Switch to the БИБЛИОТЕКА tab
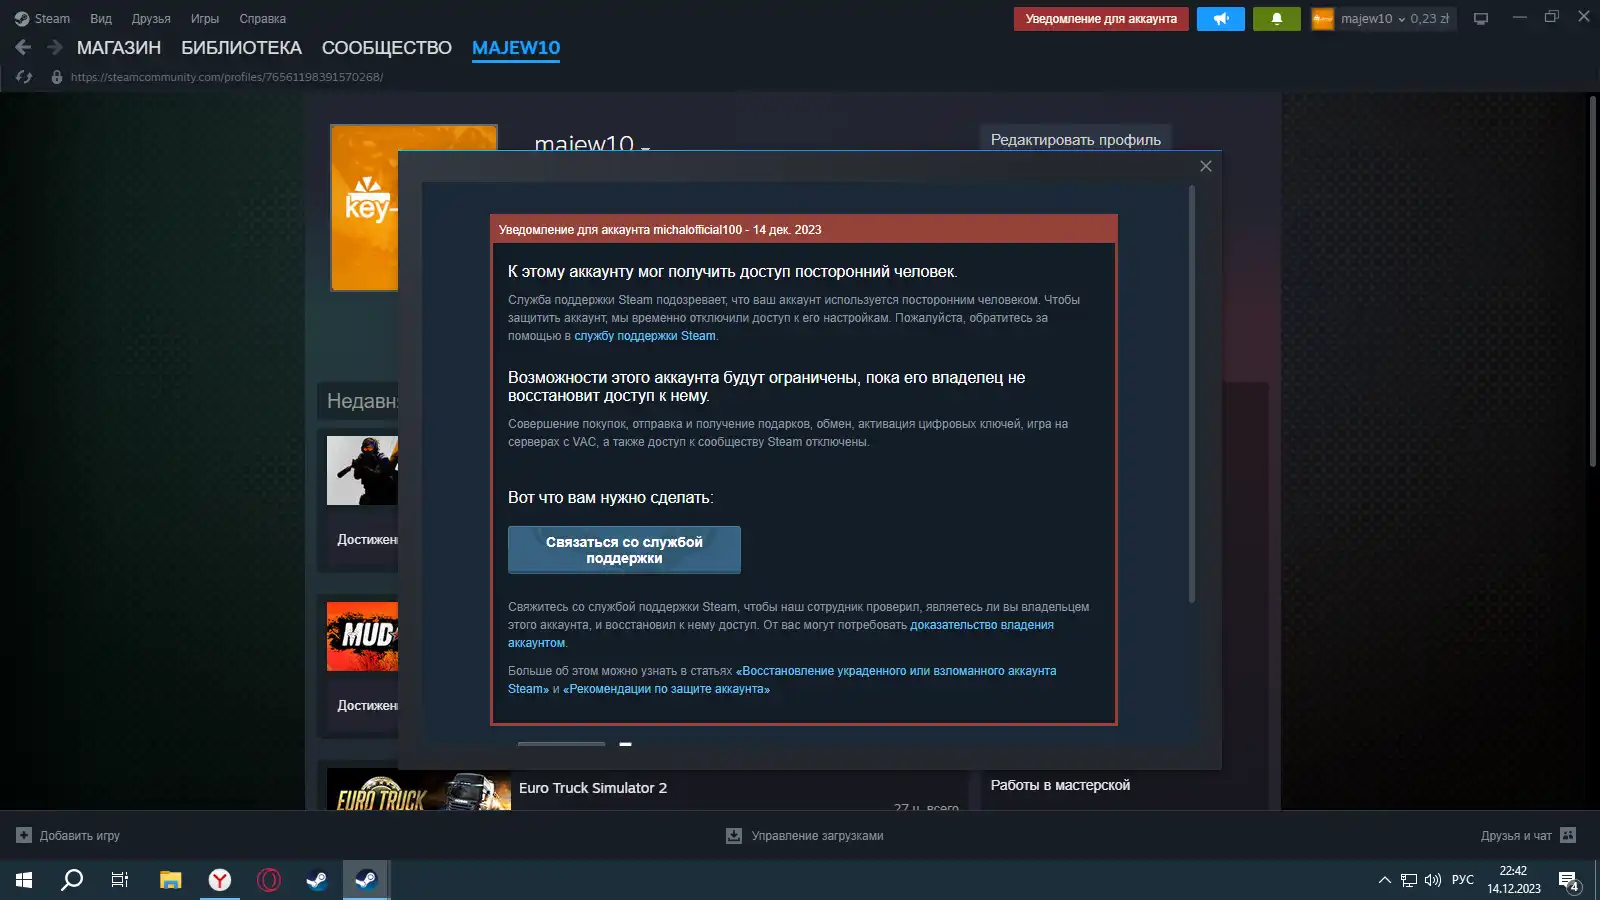 241,48
